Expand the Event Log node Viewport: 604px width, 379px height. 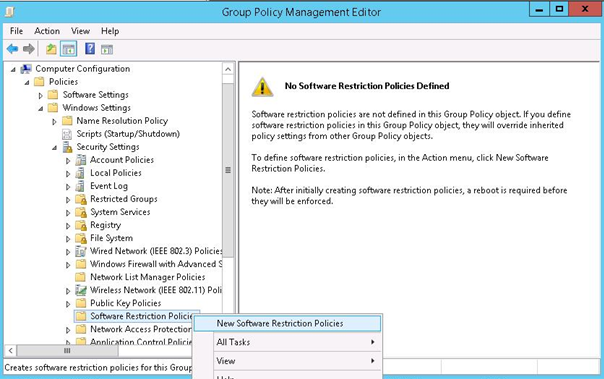[x=68, y=187]
